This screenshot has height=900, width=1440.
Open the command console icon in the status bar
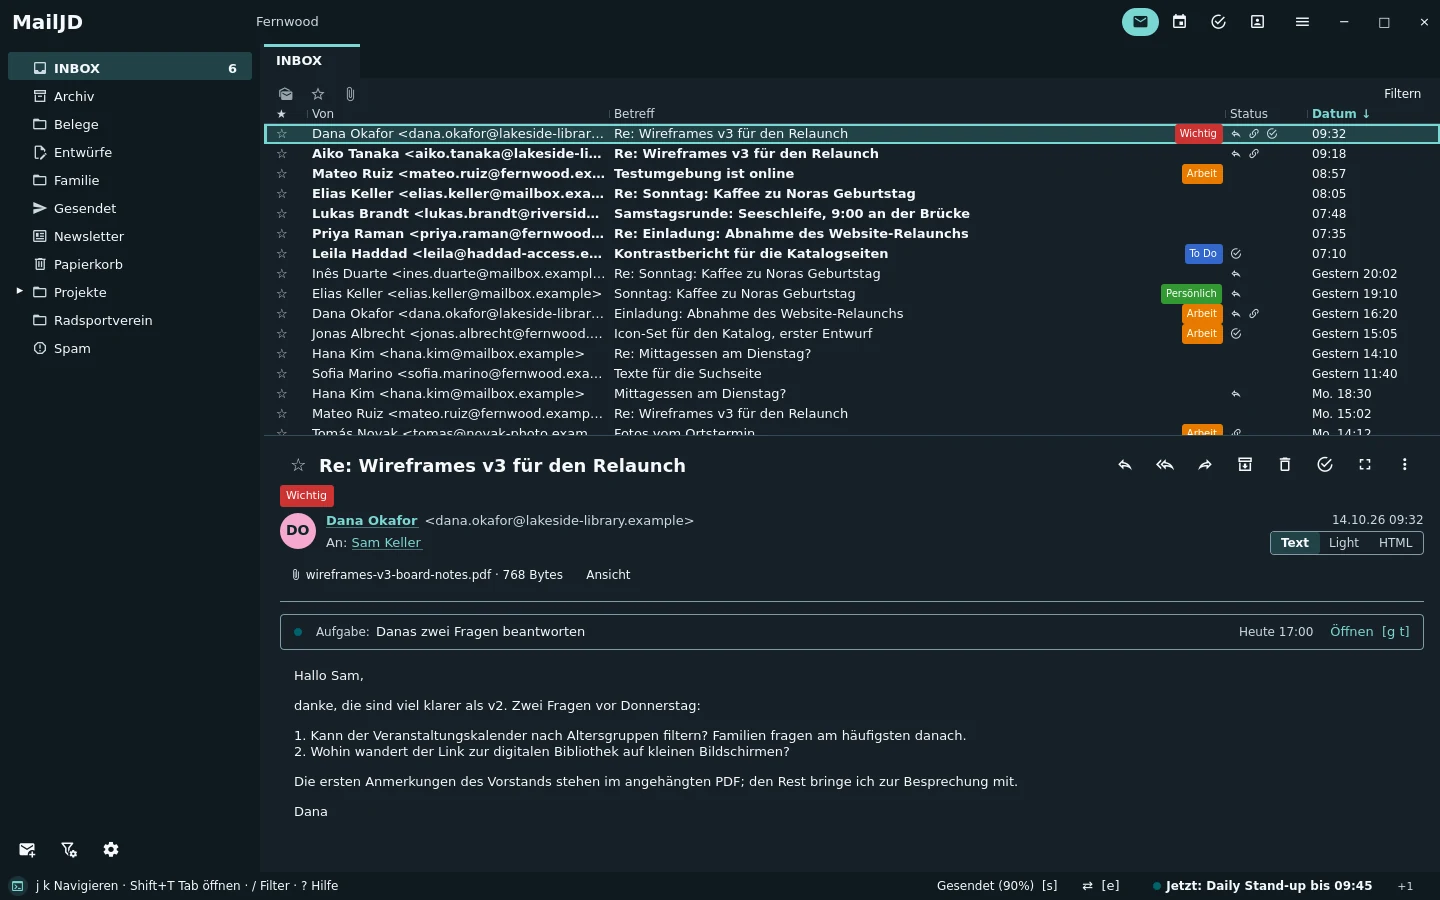(x=18, y=886)
